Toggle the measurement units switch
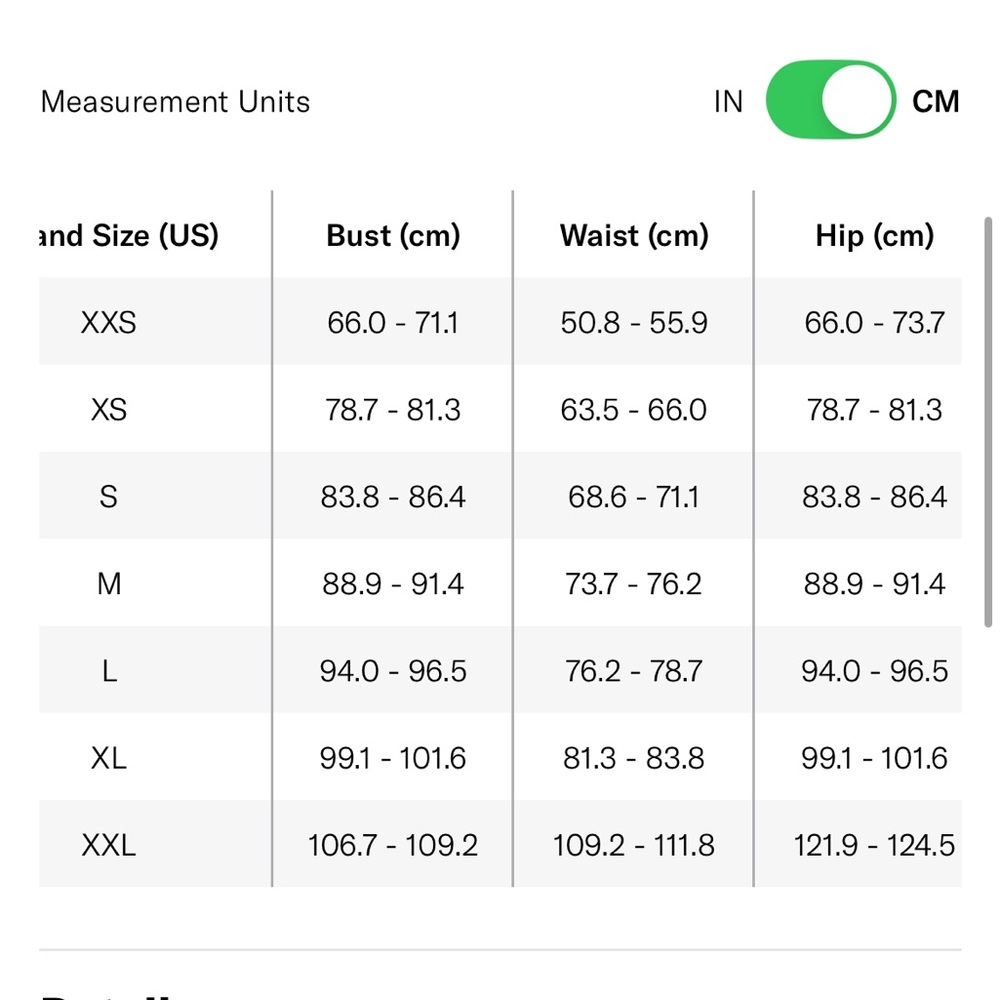The height and width of the screenshot is (1000, 1000). (830, 100)
